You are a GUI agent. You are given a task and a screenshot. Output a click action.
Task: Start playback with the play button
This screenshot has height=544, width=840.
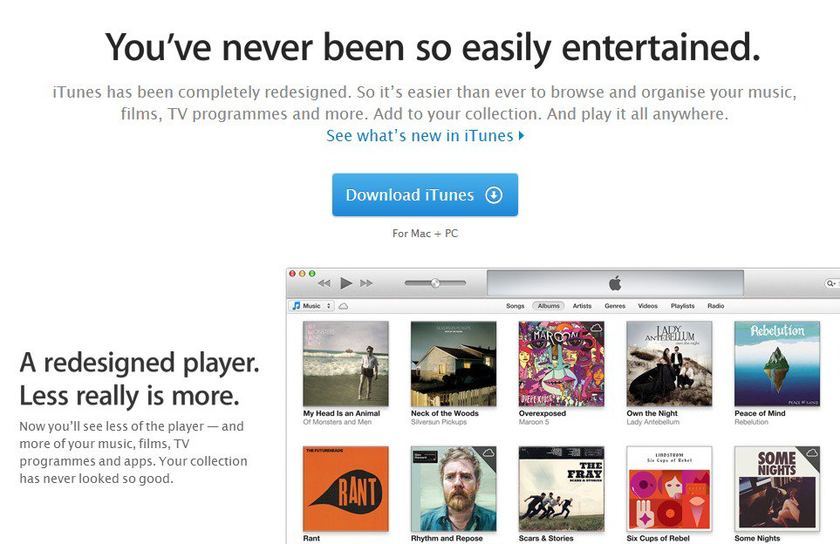click(346, 283)
